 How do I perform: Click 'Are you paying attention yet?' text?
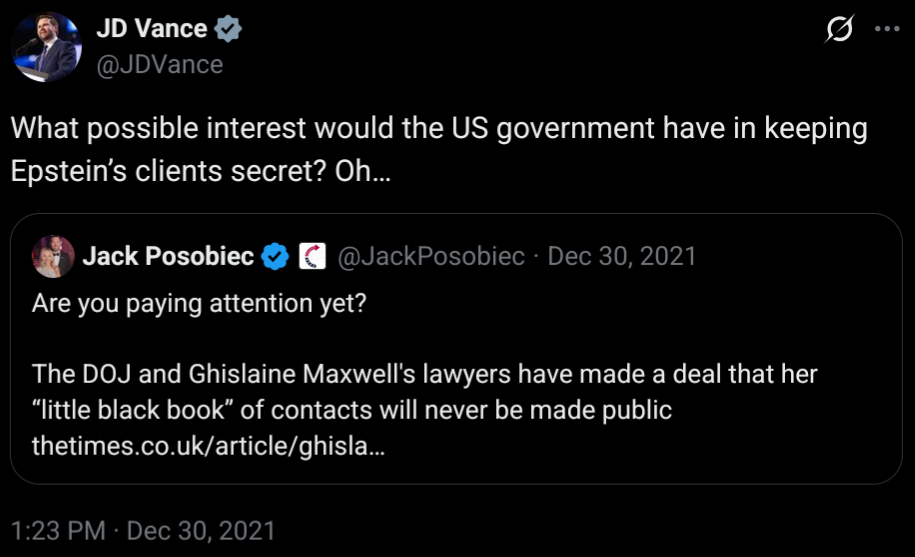click(x=199, y=303)
